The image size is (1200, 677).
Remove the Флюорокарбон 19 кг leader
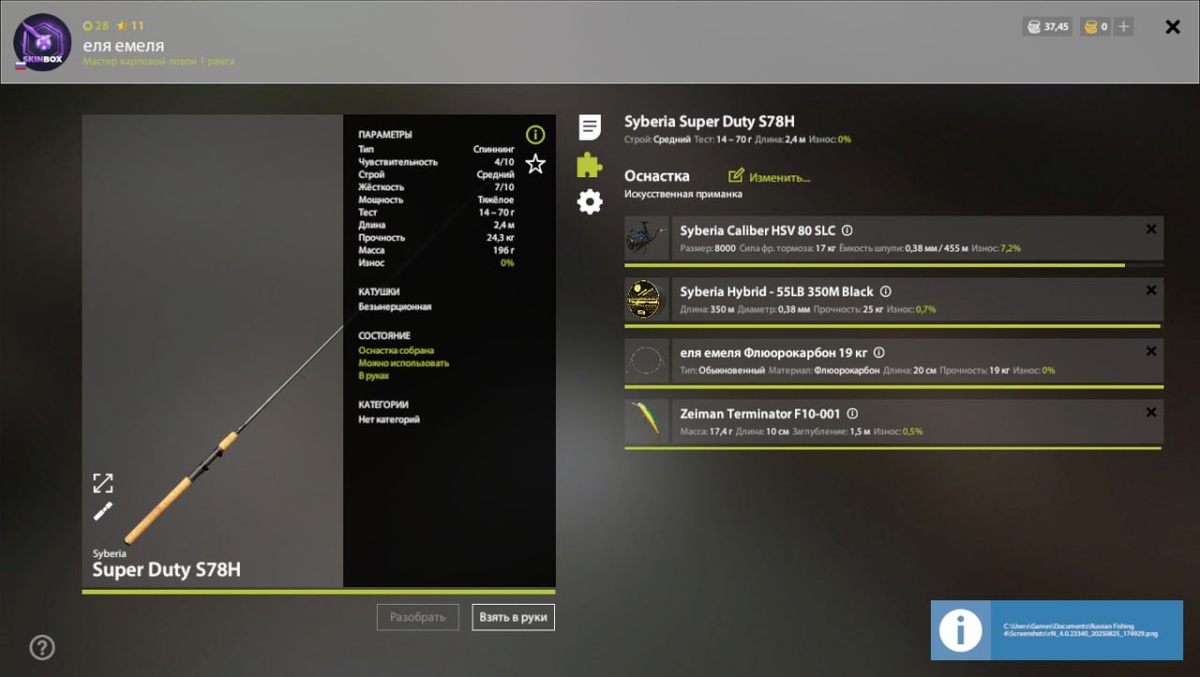(x=1151, y=351)
